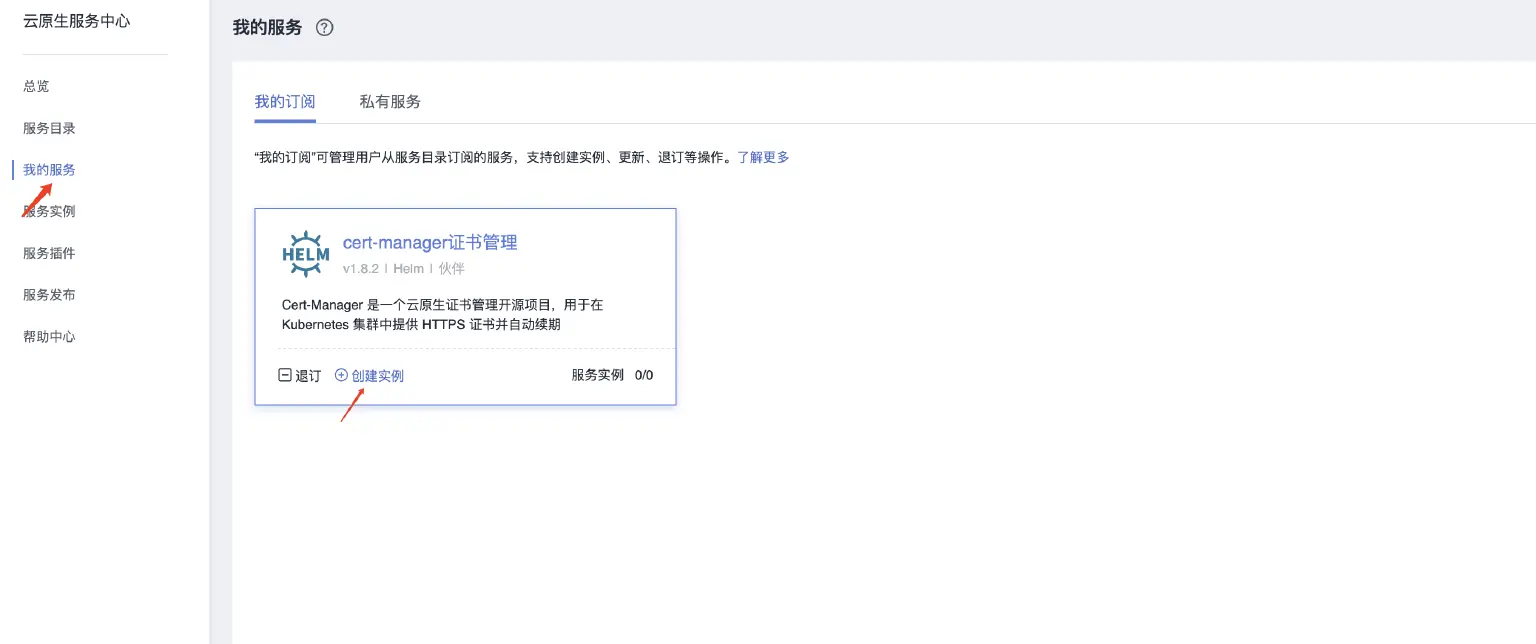Select 我的服务 in the sidebar
The height and width of the screenshot is (644, 1536).
[x=49, y=170]
